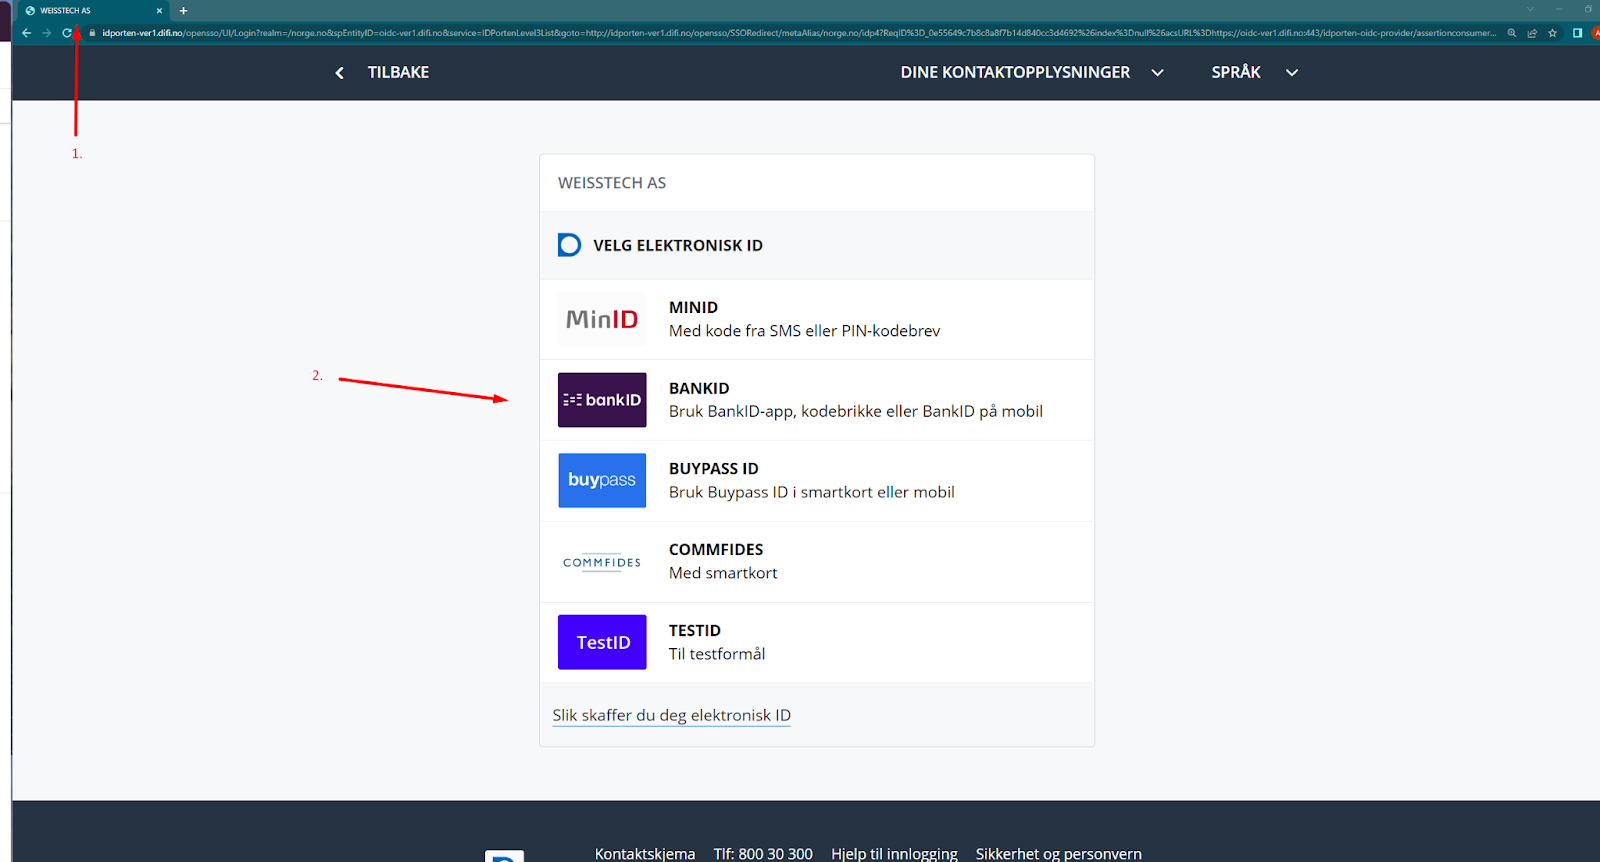Viewport: 1600px width, 862px height.
Task: Reload the page with the refresh icon
Action: (x=67, y=33)
